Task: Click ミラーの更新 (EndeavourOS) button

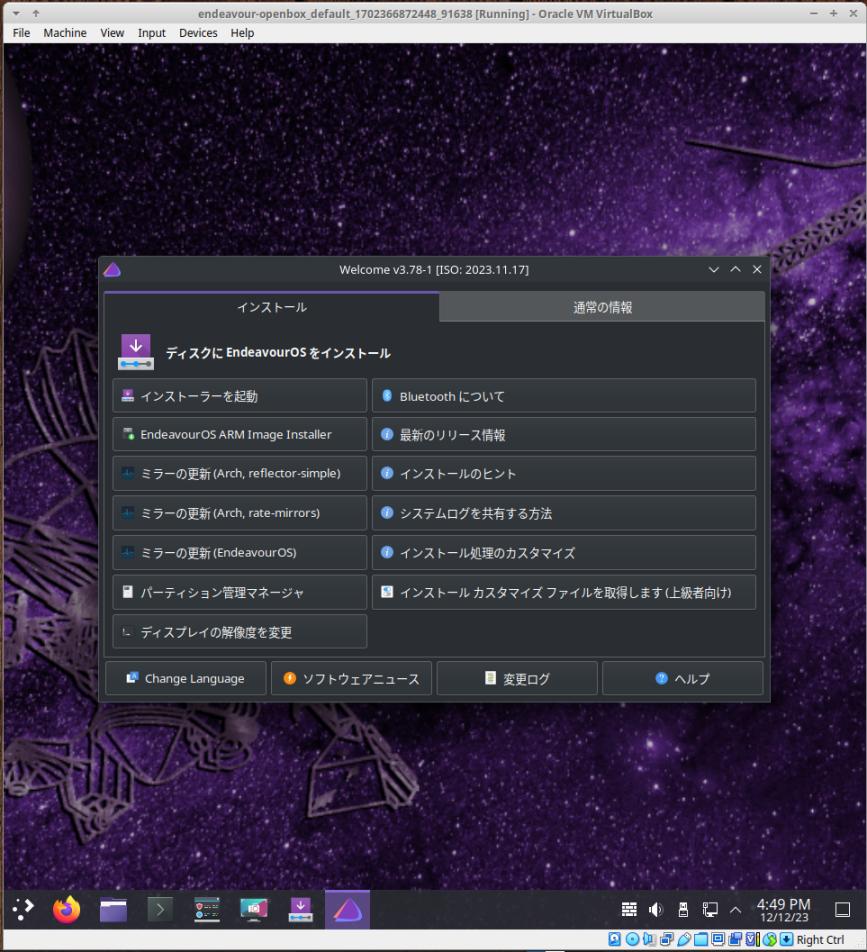Action: 239,552
